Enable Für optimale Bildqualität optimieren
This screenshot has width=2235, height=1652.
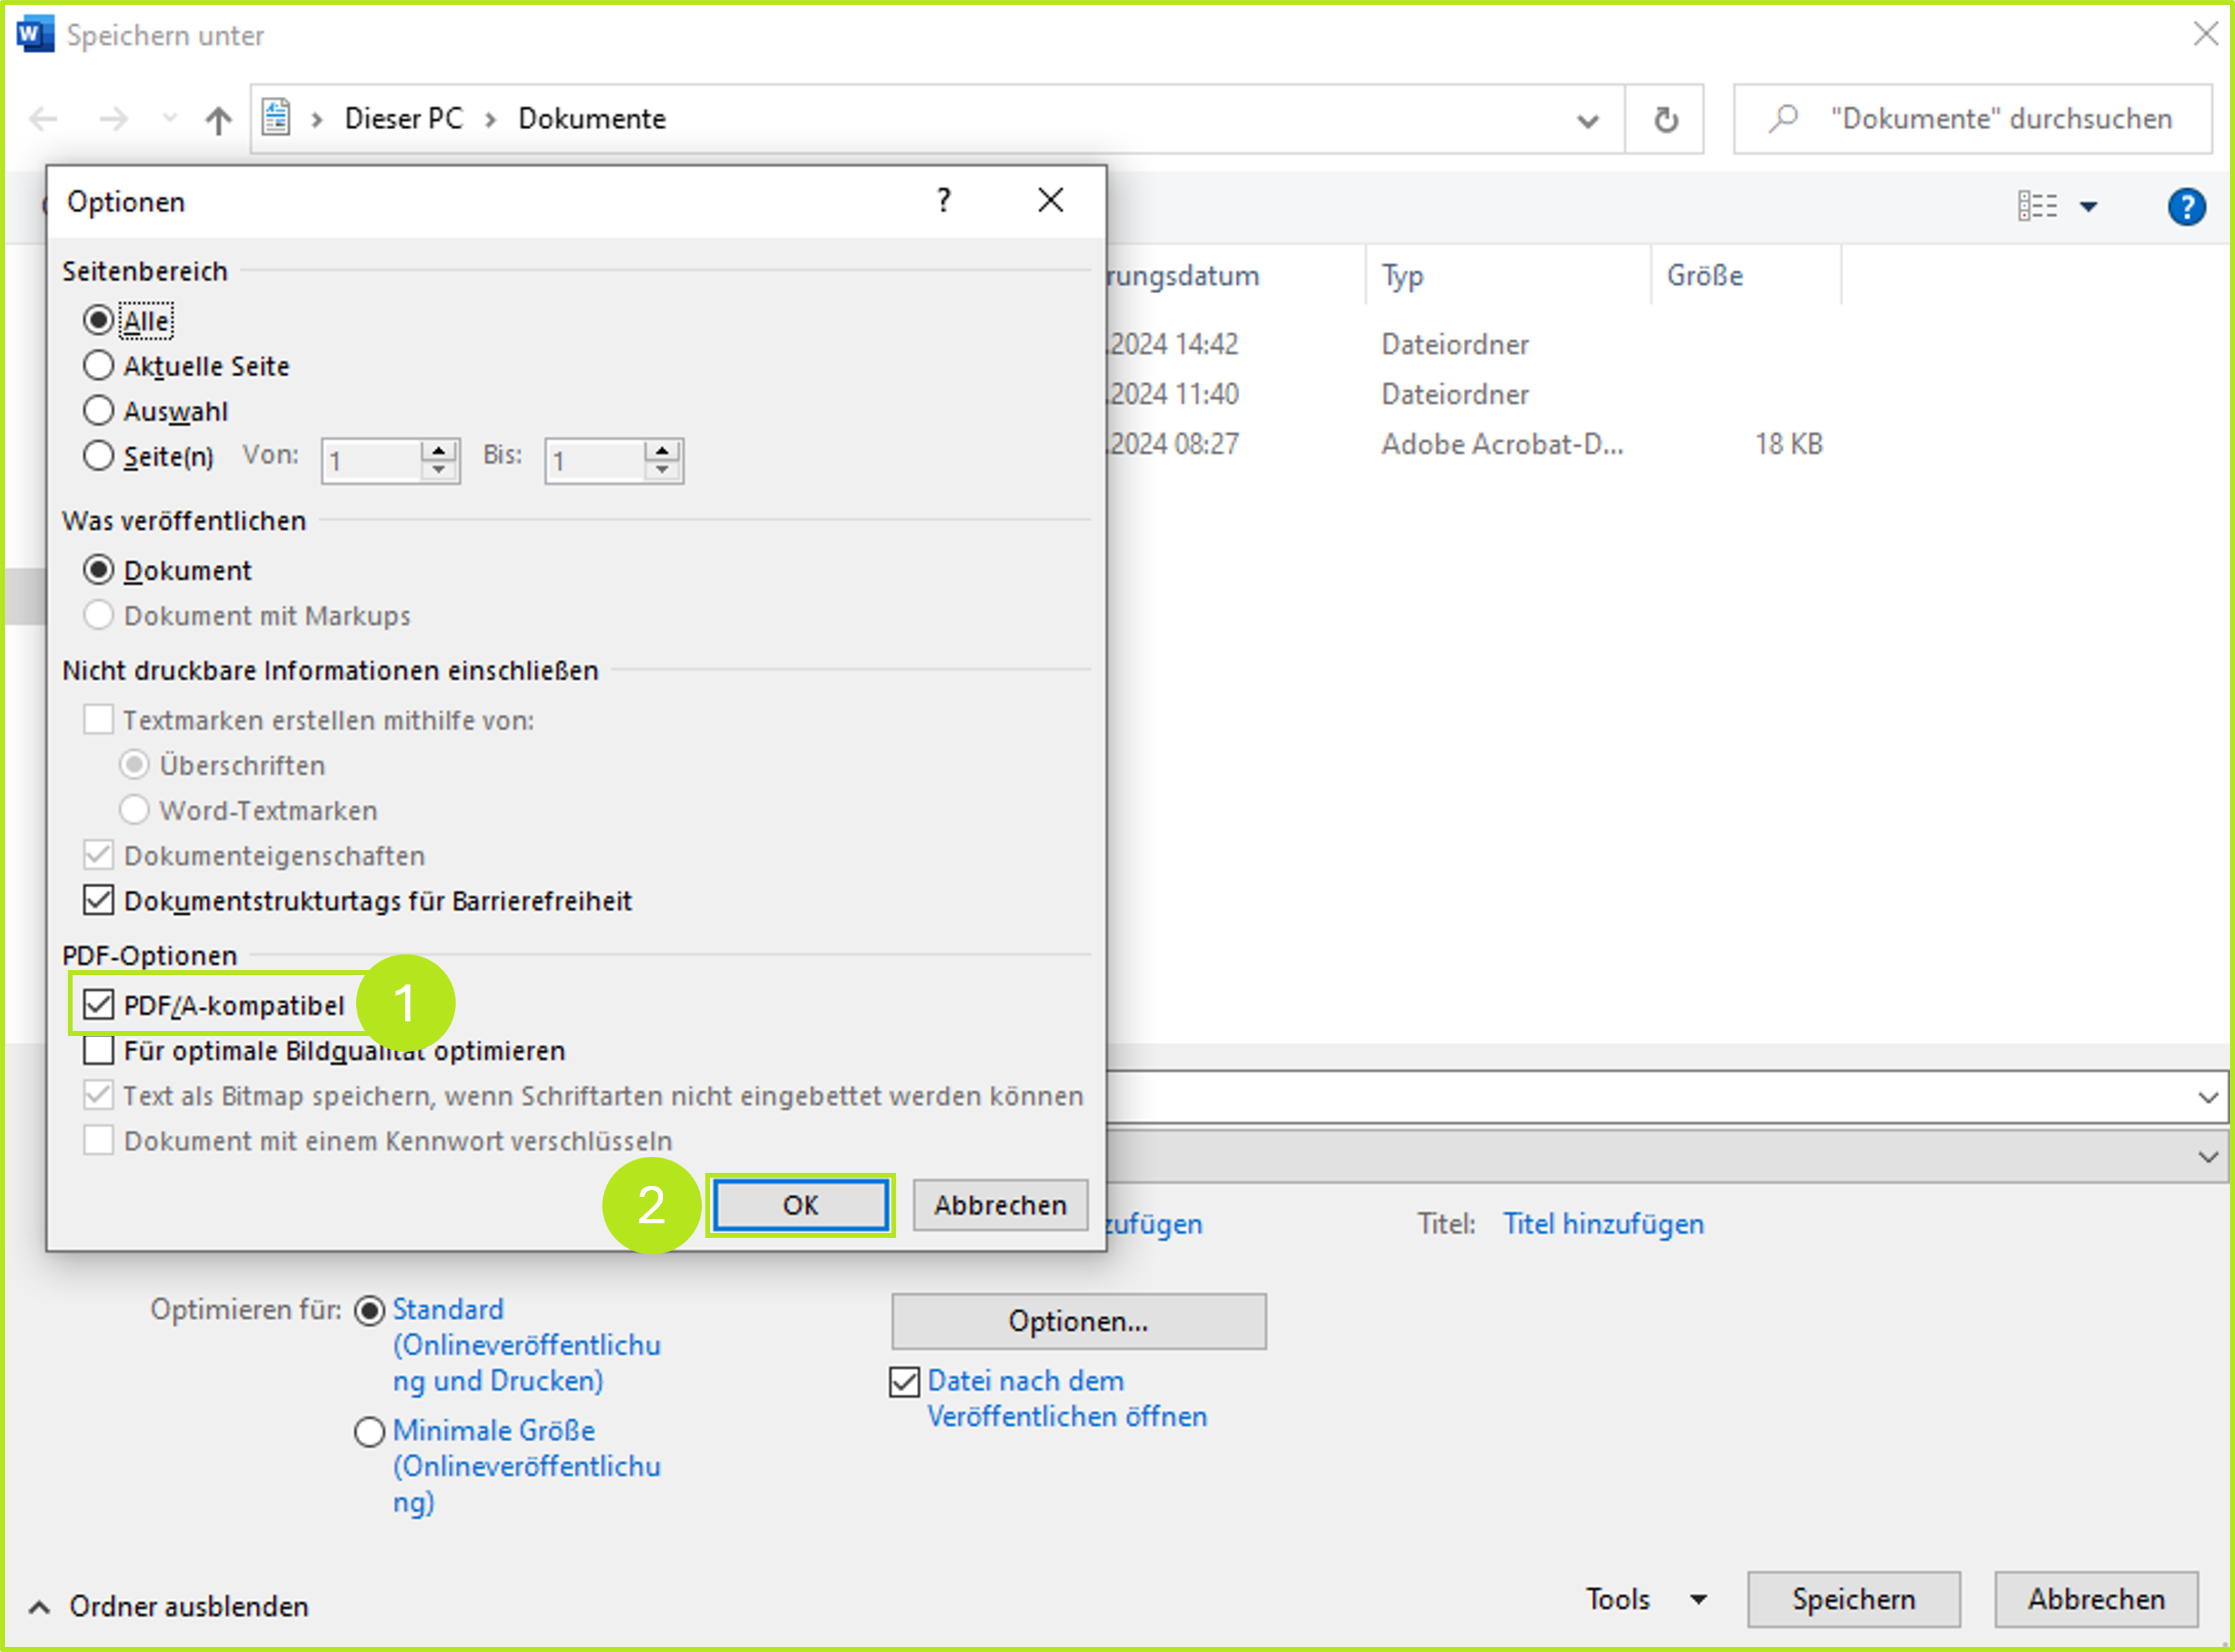coord(99,1051)
